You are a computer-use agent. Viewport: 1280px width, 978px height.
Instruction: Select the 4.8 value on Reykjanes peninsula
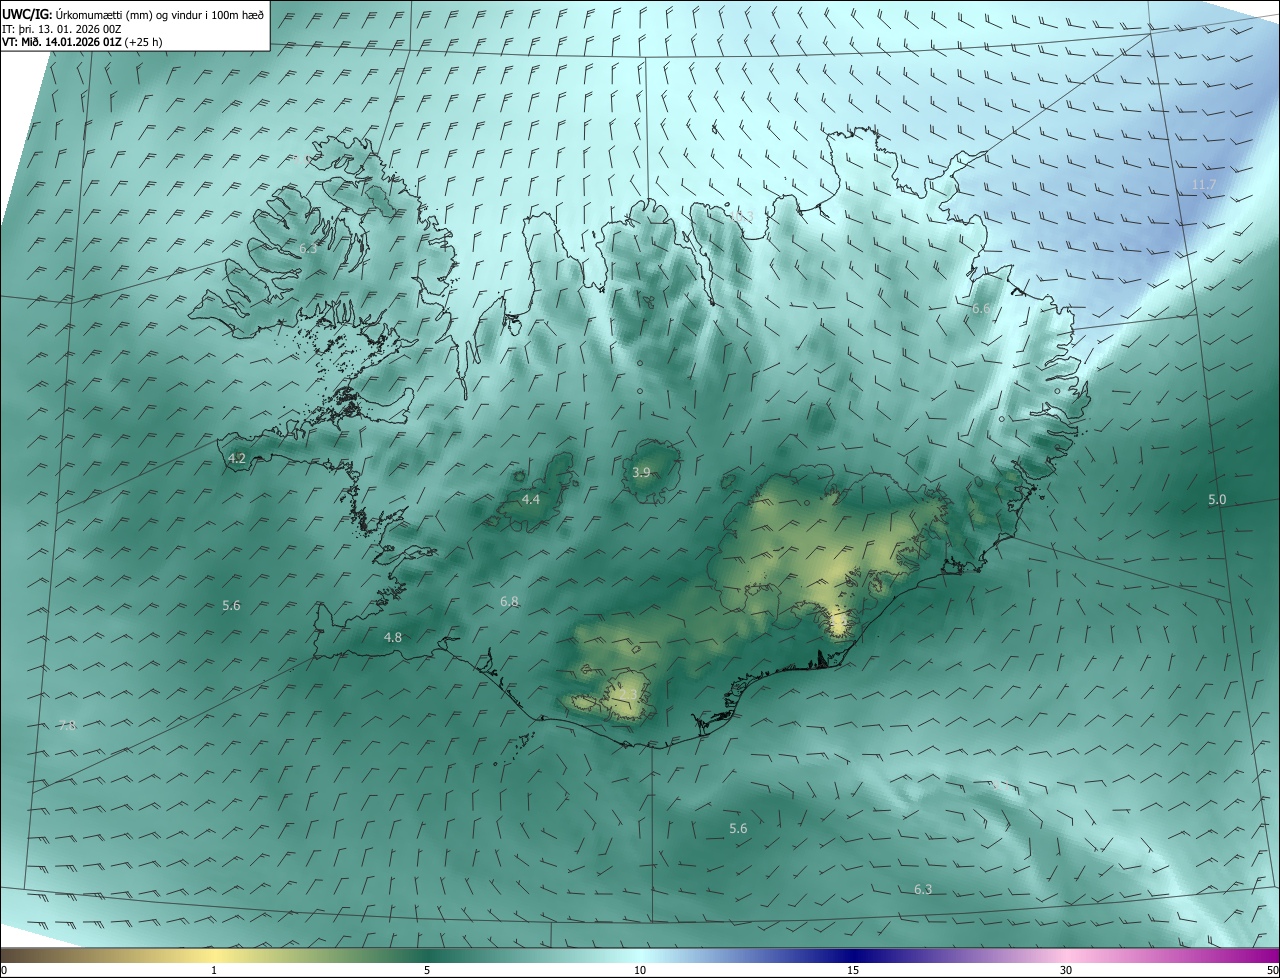(393, 637)
